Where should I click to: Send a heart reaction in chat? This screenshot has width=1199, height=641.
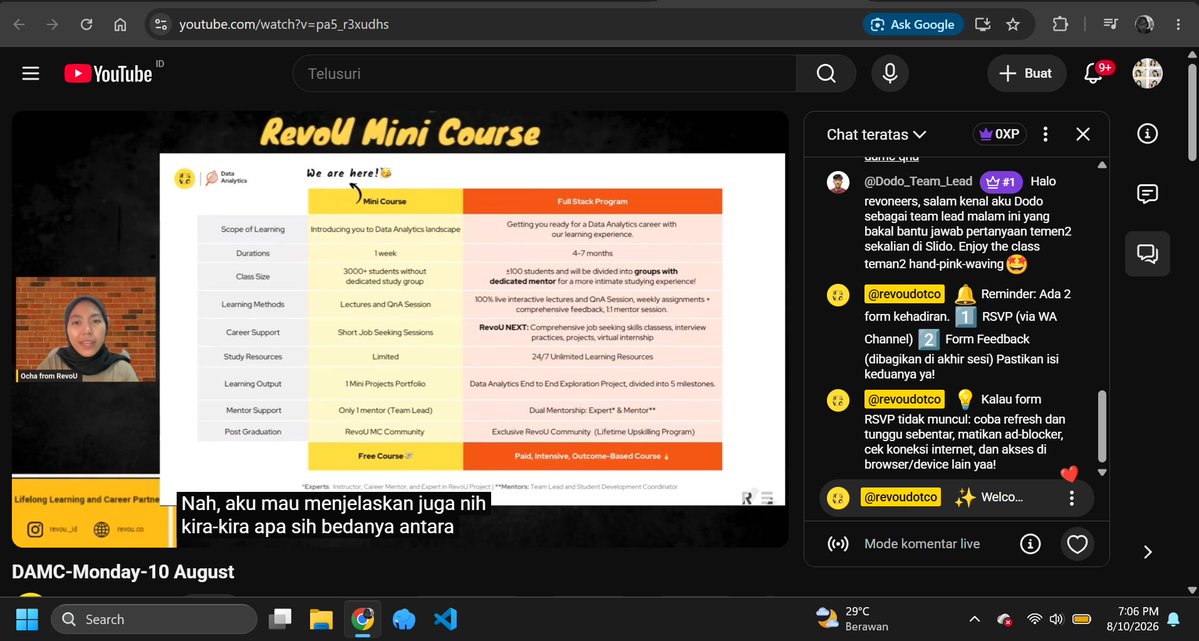click(1077, 544)
